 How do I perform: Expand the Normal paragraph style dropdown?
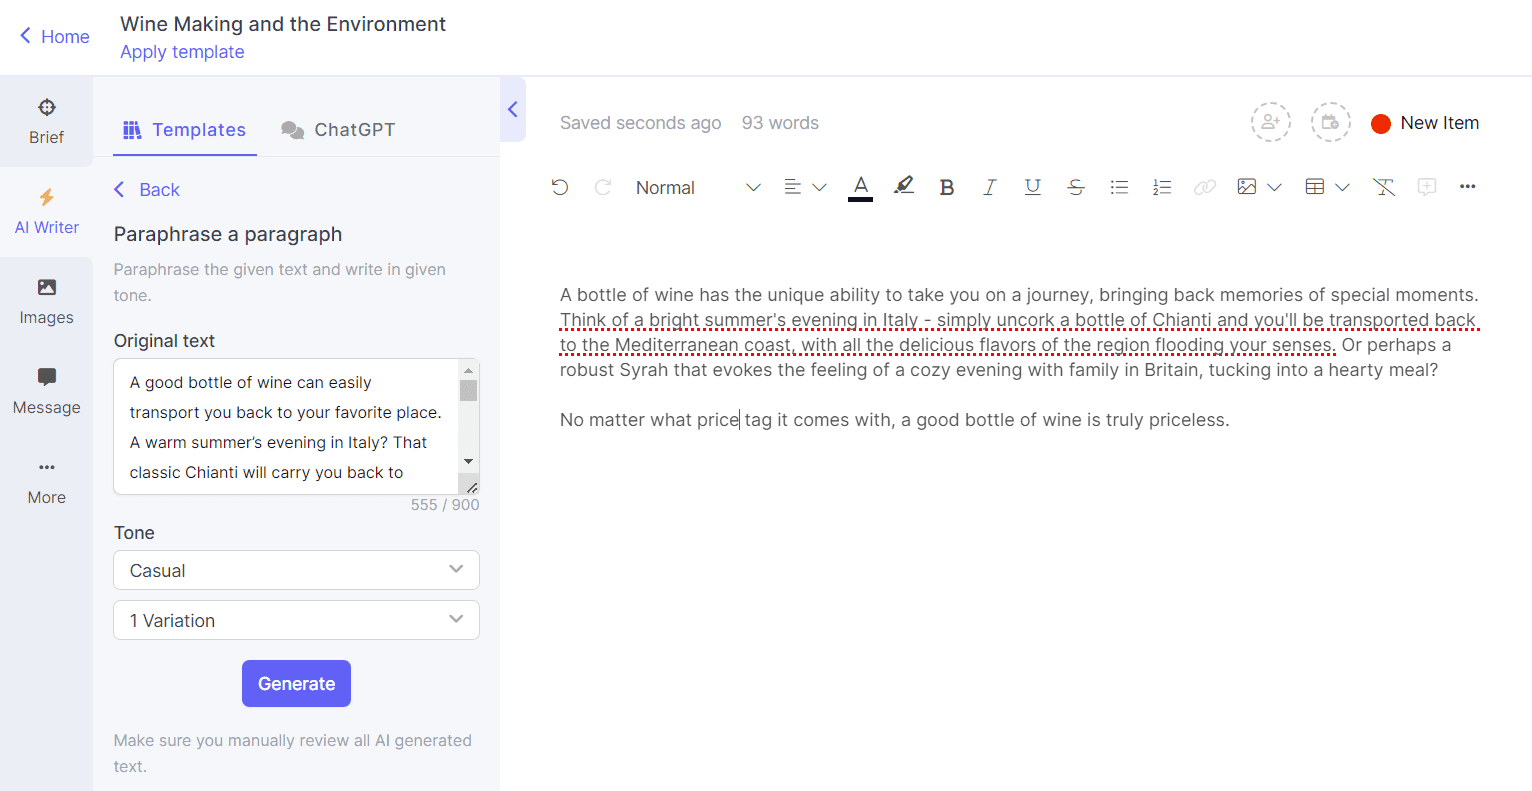coord(698,188)
